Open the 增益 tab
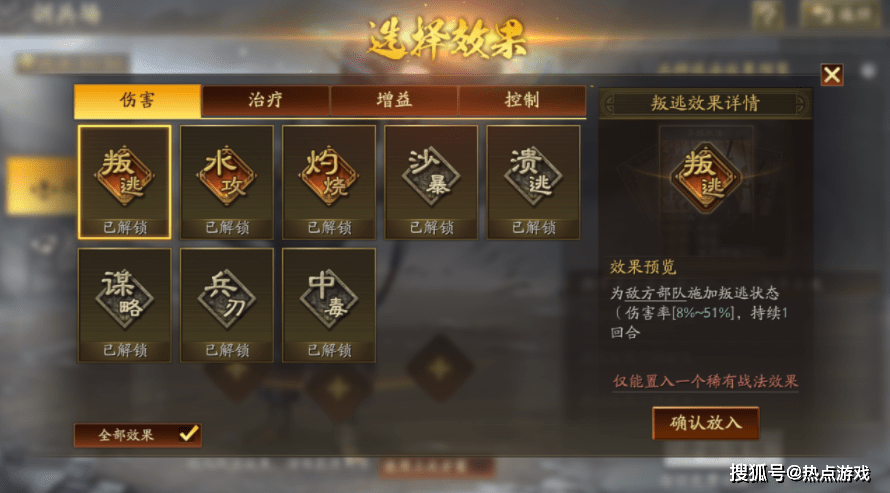This screenshot has width=890, height=493. 393,100
